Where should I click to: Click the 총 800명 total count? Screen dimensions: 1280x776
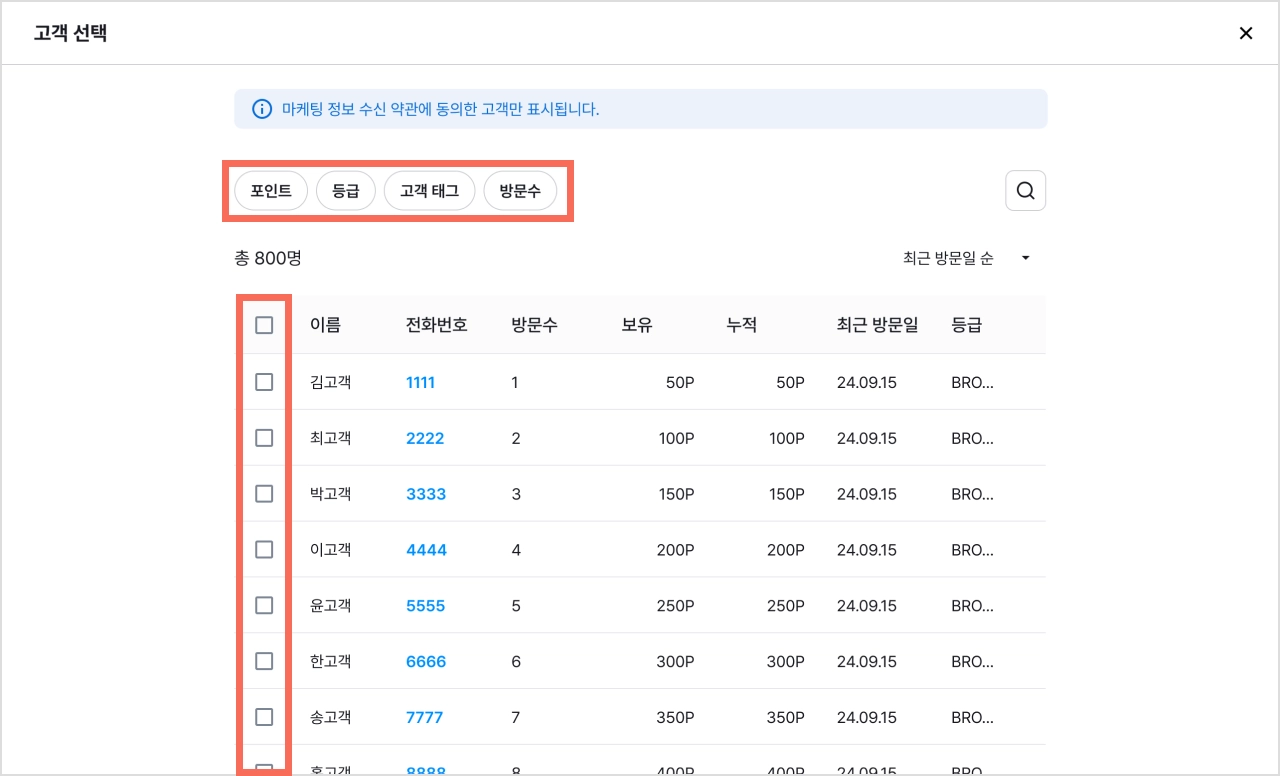(x=268, y=258)
